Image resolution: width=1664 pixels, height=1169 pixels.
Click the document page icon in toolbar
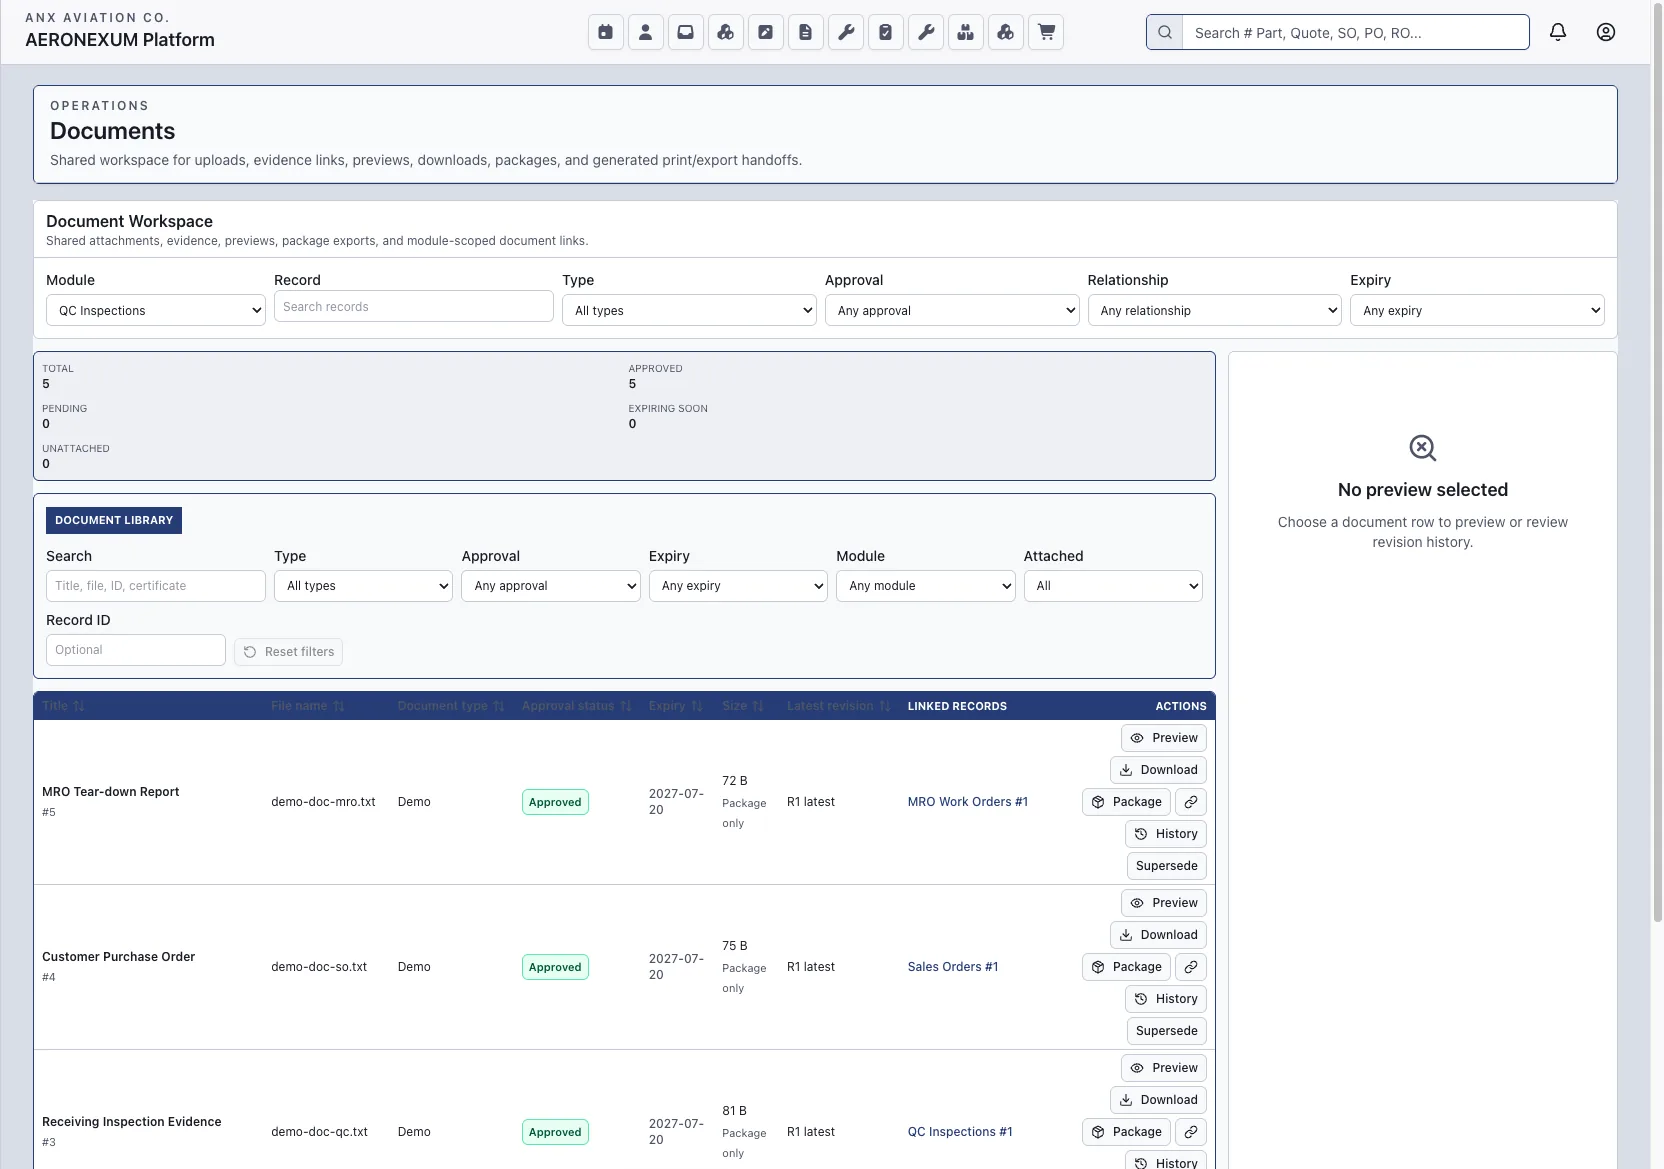(806, 32)
